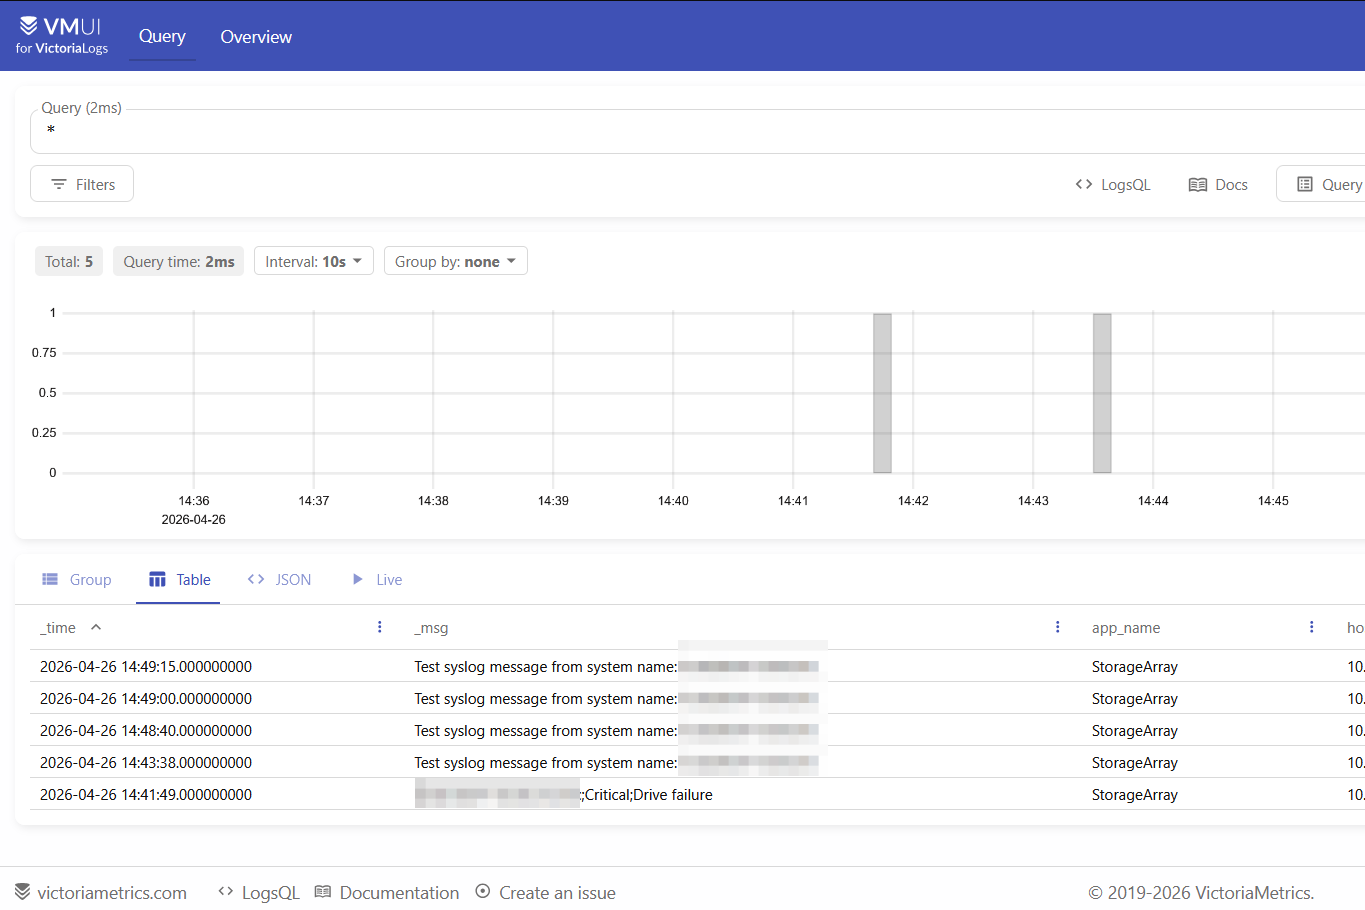The height and width of the screenshot is (910, 1365).
Task: Open the _time column options menu
Action: point(380,627)
